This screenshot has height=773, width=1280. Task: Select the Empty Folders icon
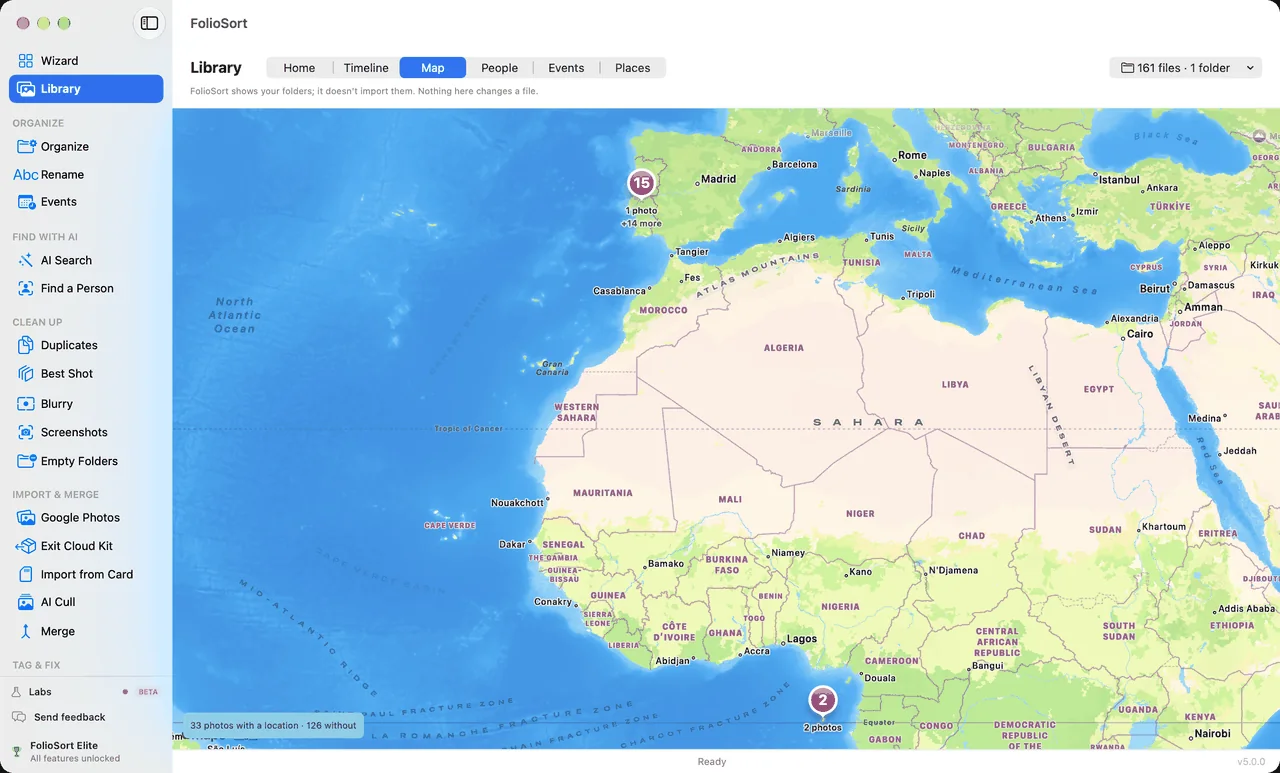(x=27, y=461)
